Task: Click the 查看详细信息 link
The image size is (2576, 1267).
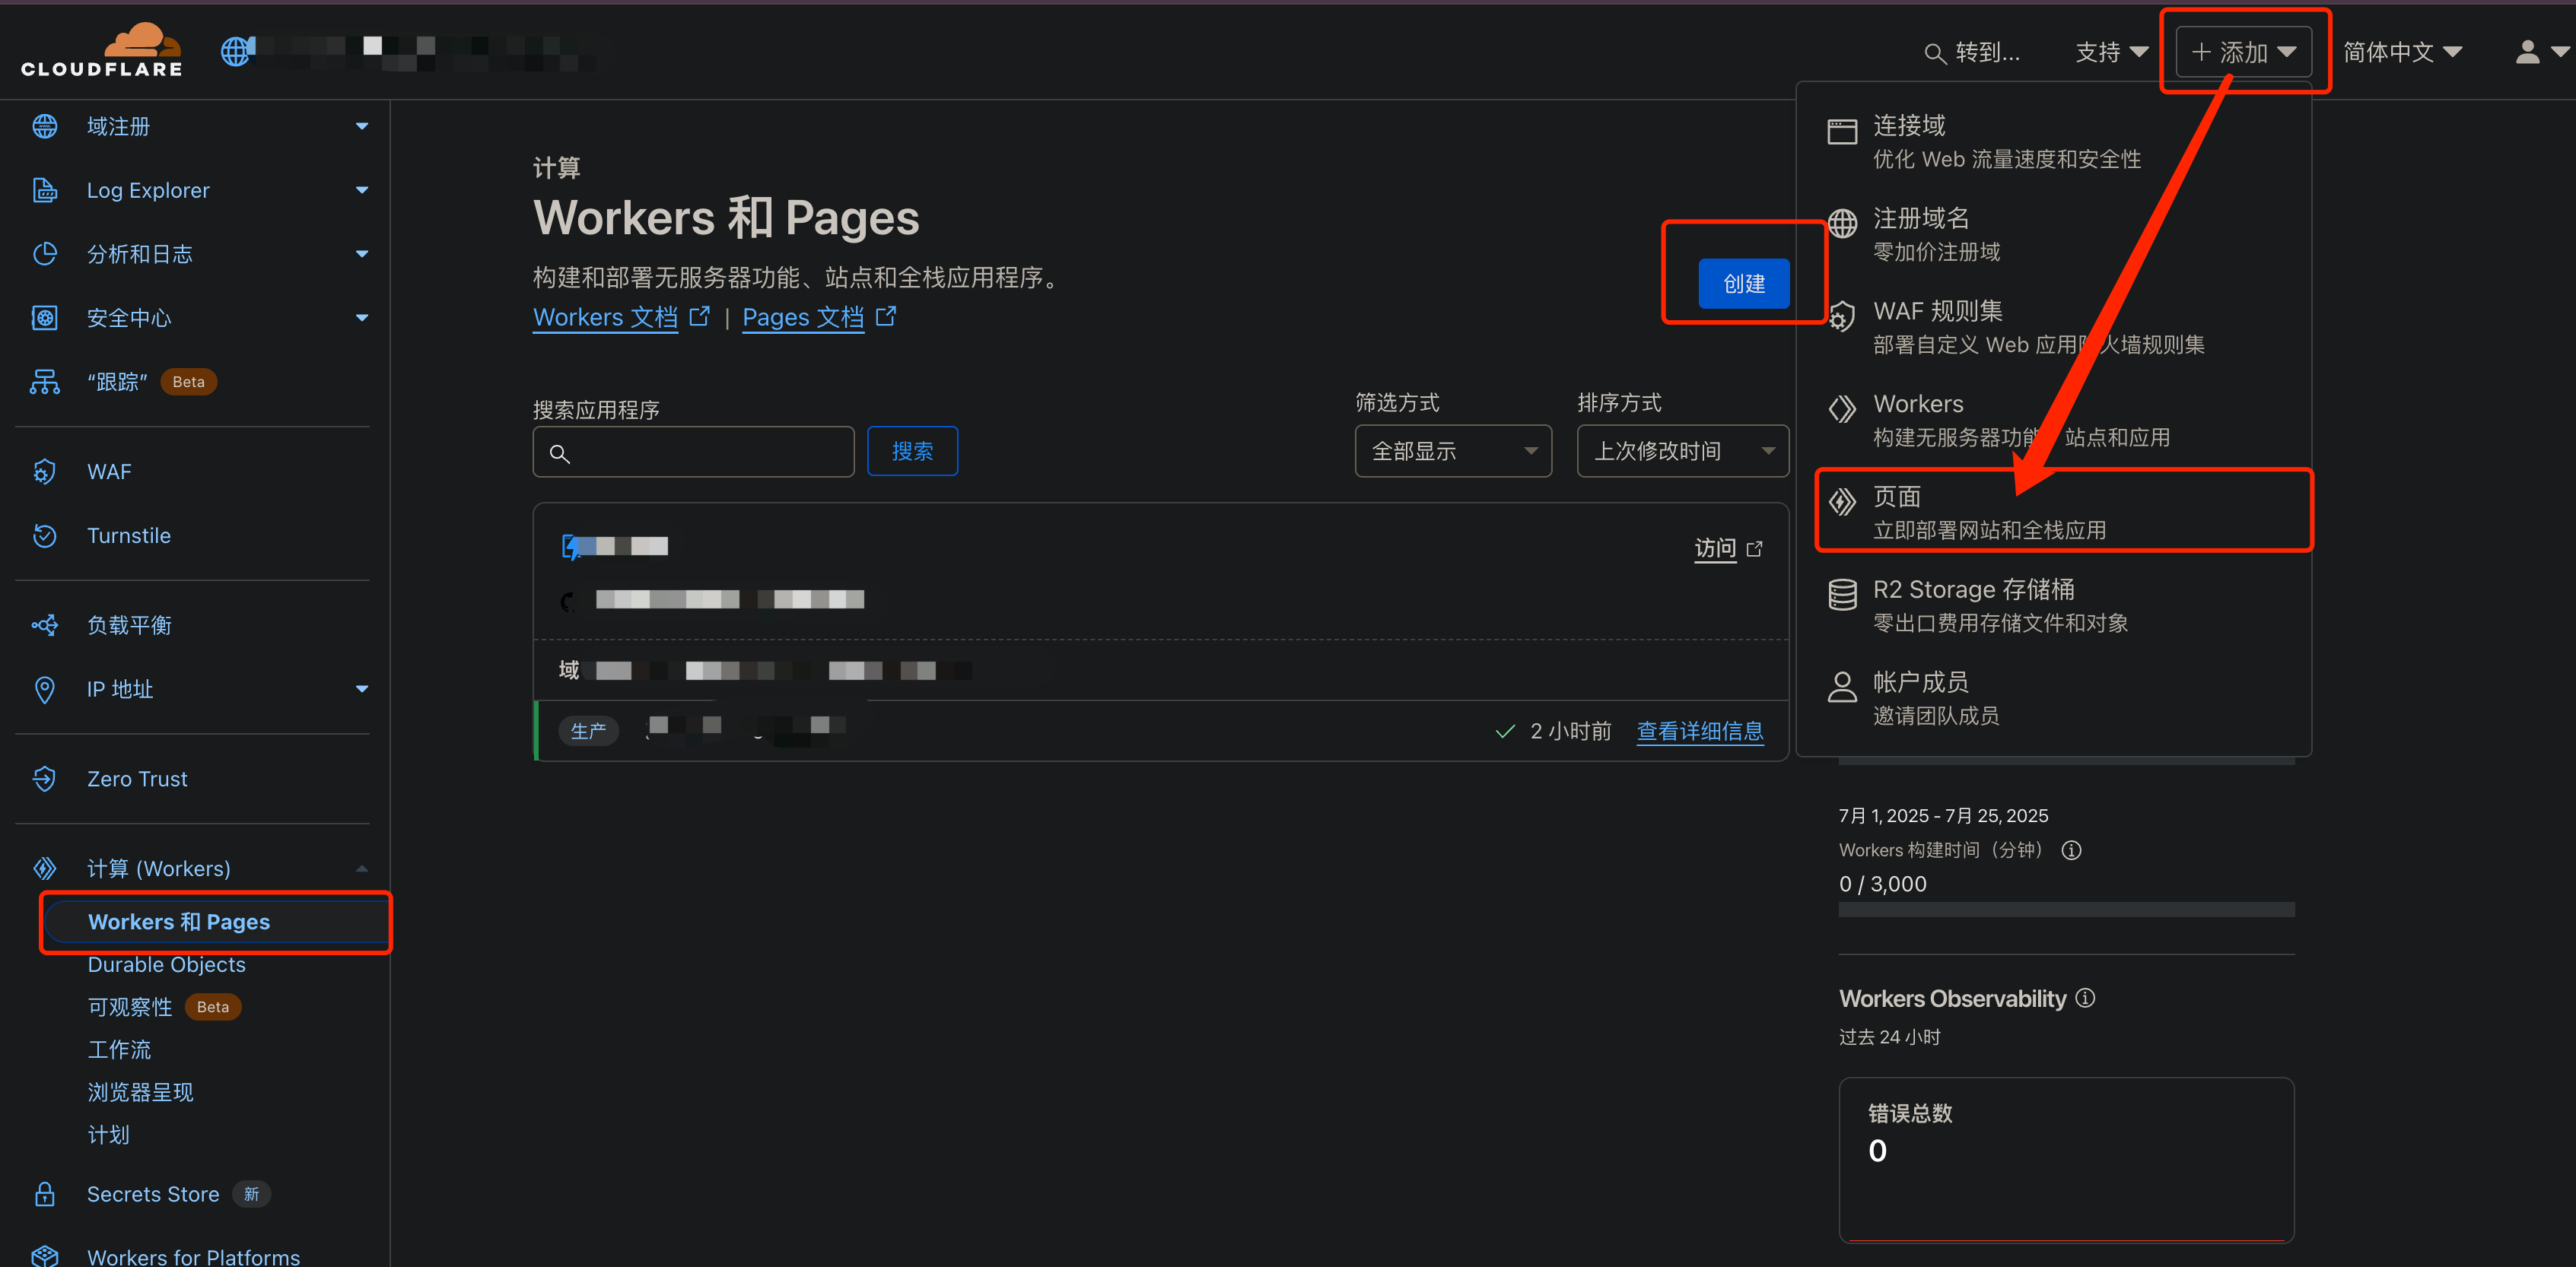Action: (1700, 731)
